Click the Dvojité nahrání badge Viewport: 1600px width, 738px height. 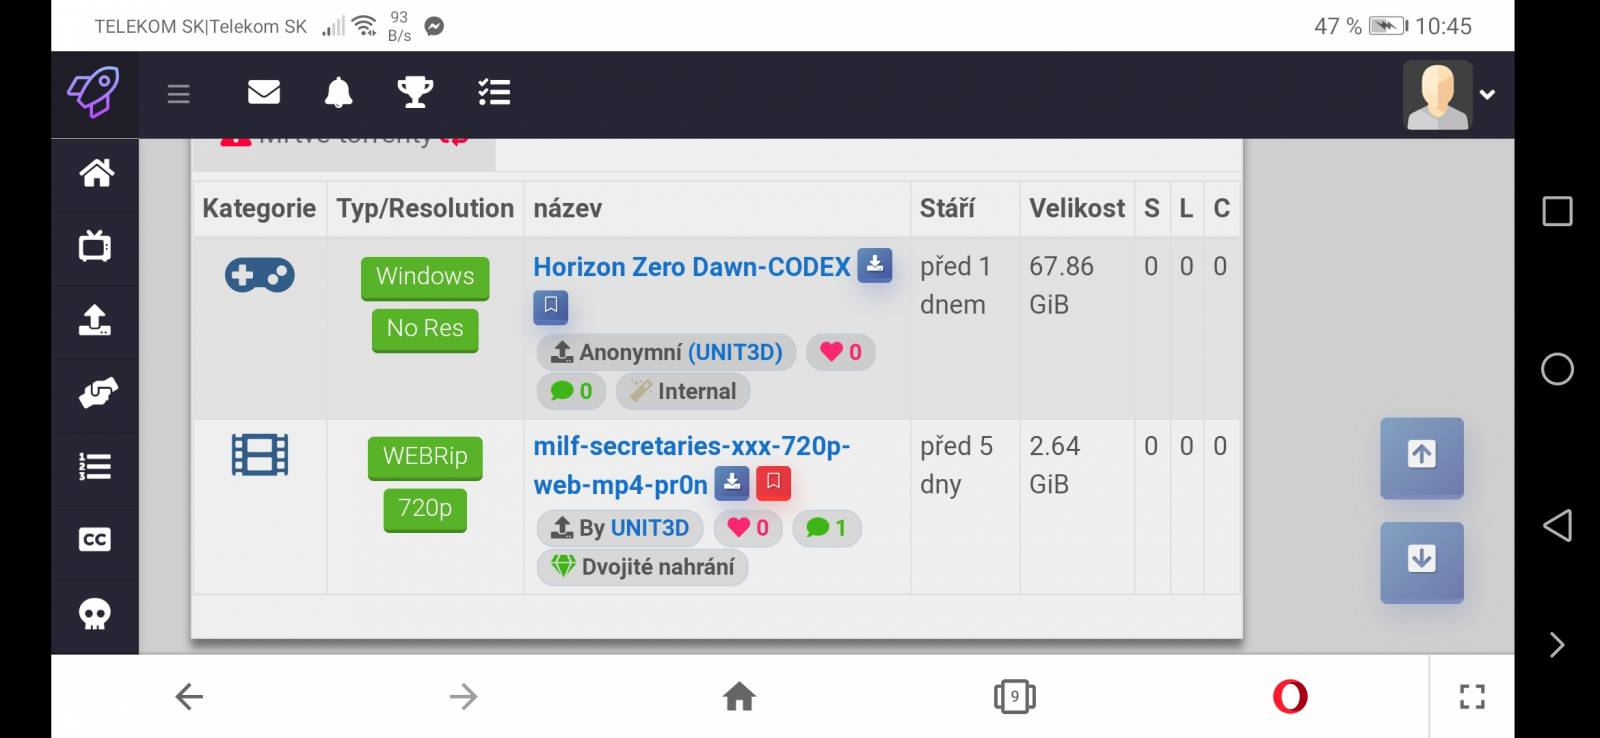643,567
